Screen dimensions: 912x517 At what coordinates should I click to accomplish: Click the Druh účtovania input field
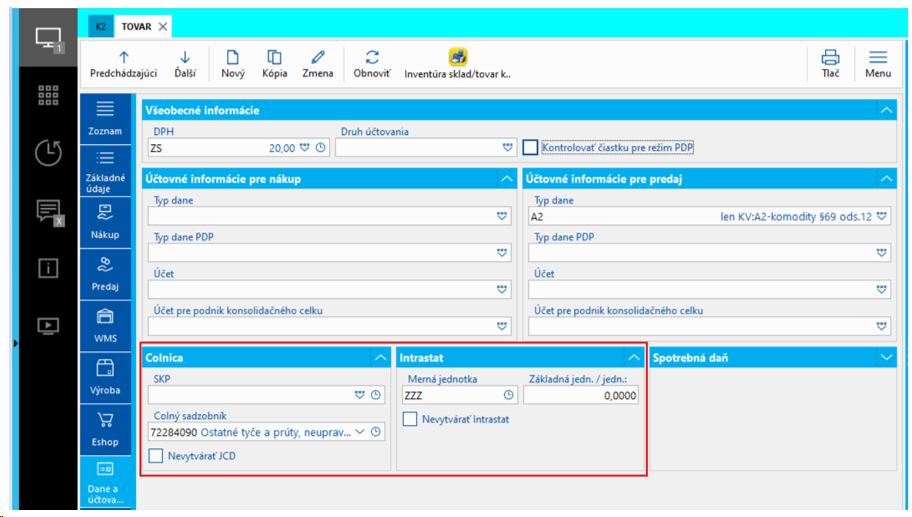click(426, 148)
